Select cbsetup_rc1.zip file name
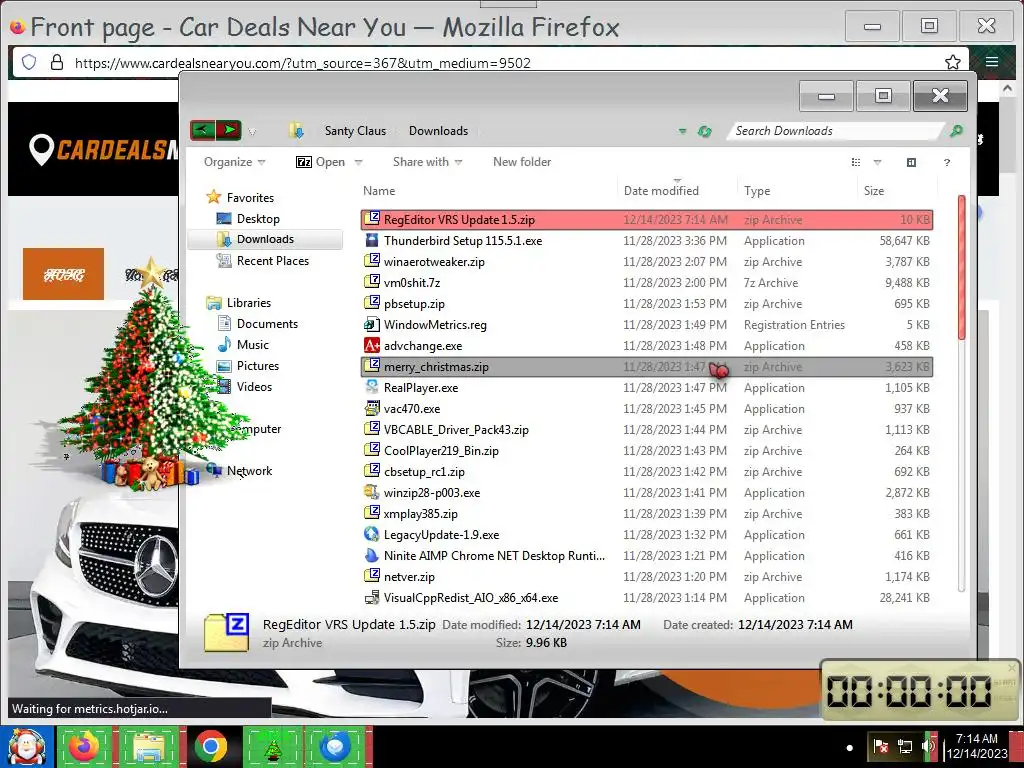 (x=424, y=472)
